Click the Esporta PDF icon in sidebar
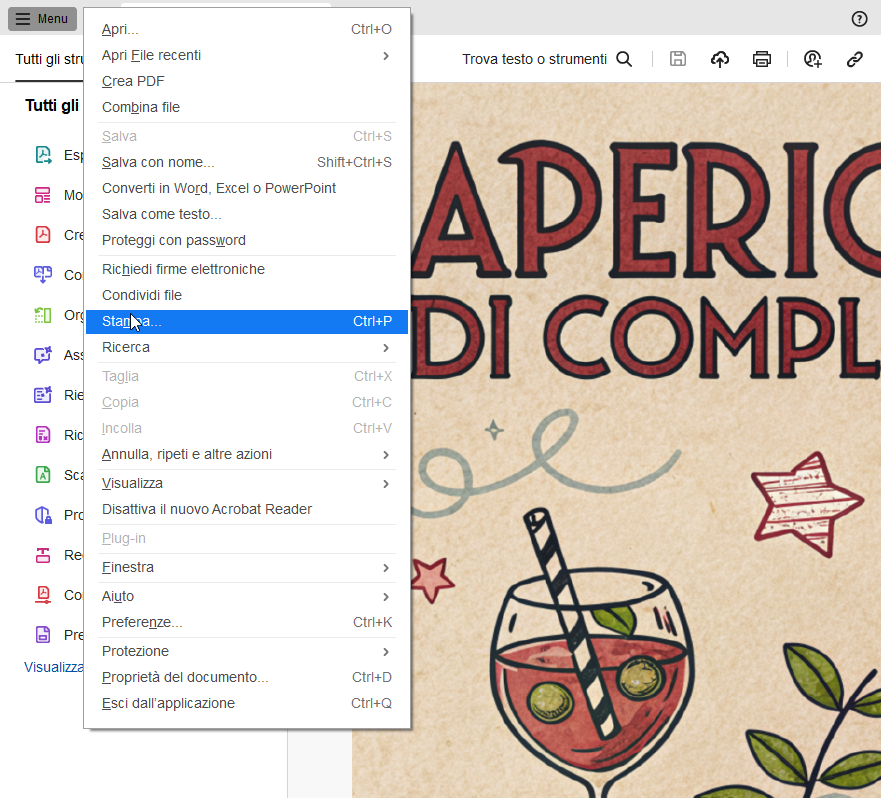This screenshot has height=798, width=881. tap(43, 155)
